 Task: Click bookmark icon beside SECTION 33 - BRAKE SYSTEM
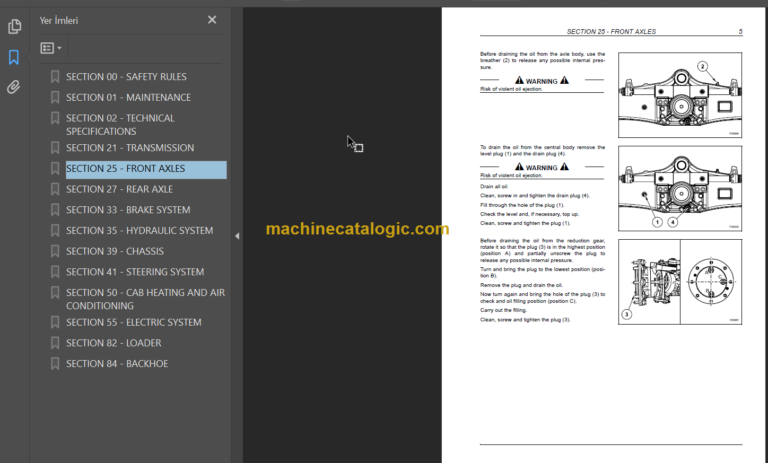tap(55, 210)
